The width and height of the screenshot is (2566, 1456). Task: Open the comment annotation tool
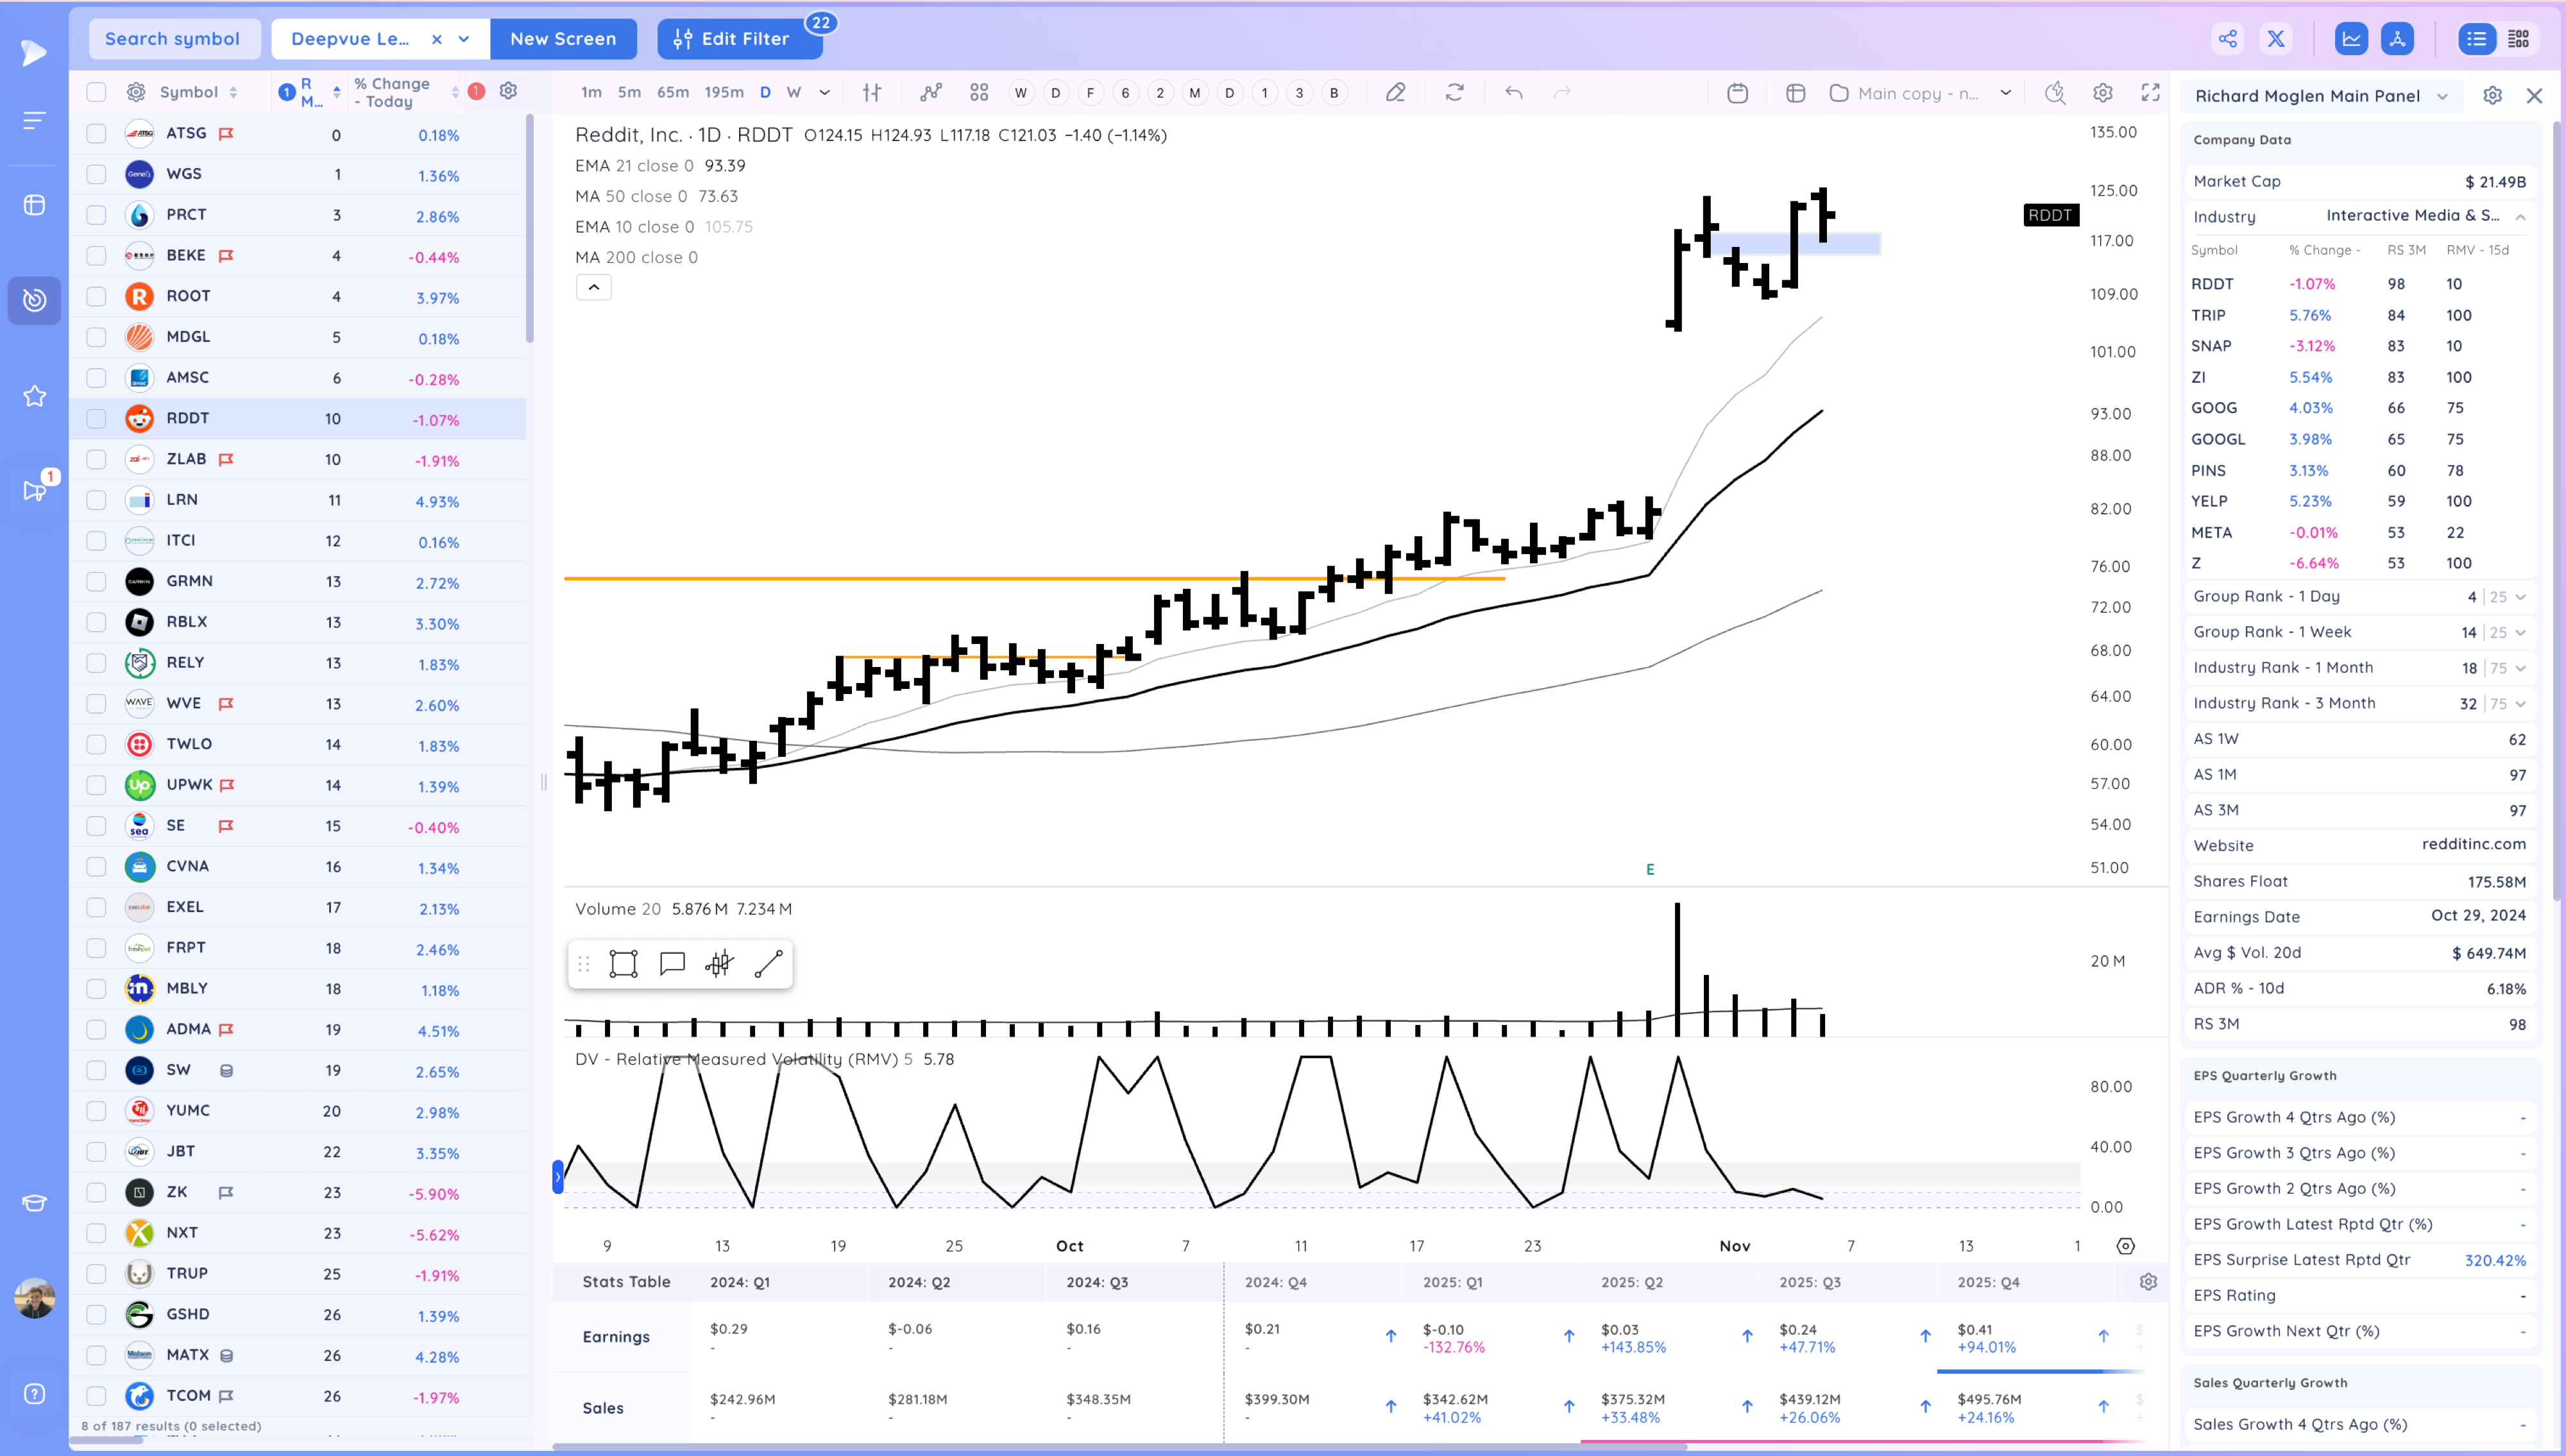point(672,964)
